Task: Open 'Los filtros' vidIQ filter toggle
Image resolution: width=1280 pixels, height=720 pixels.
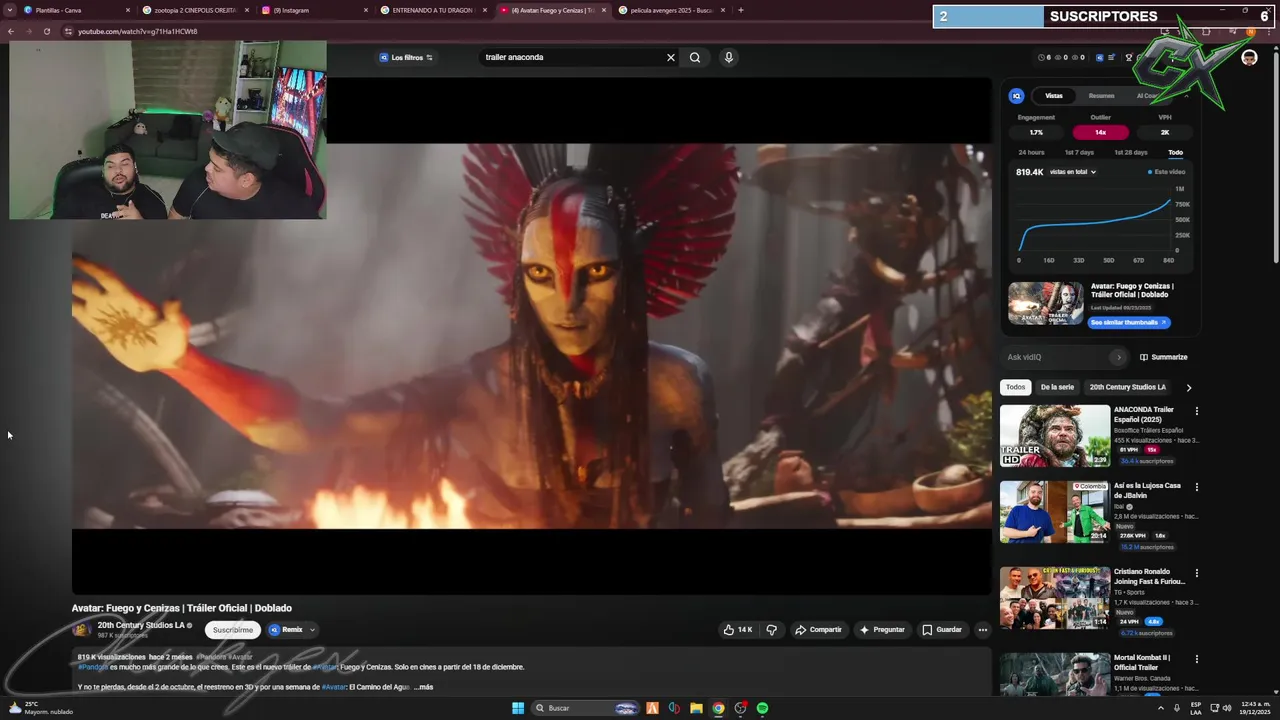Action: [406, 57]
